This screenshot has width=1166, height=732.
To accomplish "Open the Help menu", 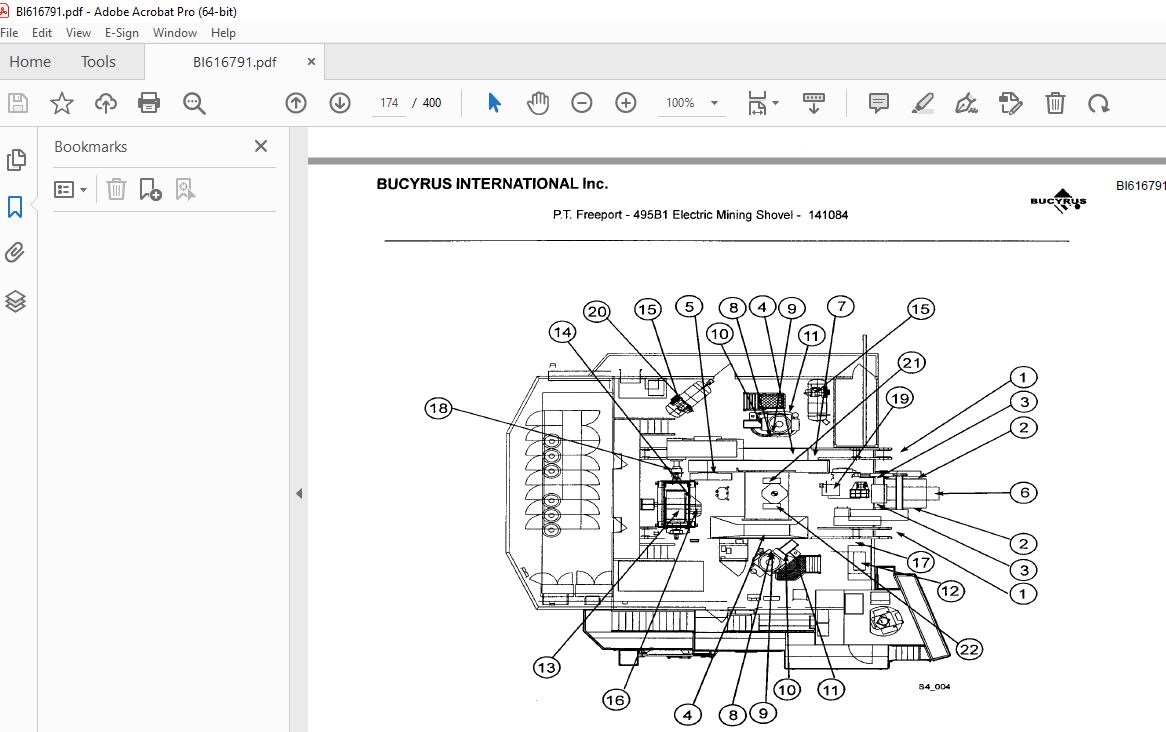I will point(223,33).
